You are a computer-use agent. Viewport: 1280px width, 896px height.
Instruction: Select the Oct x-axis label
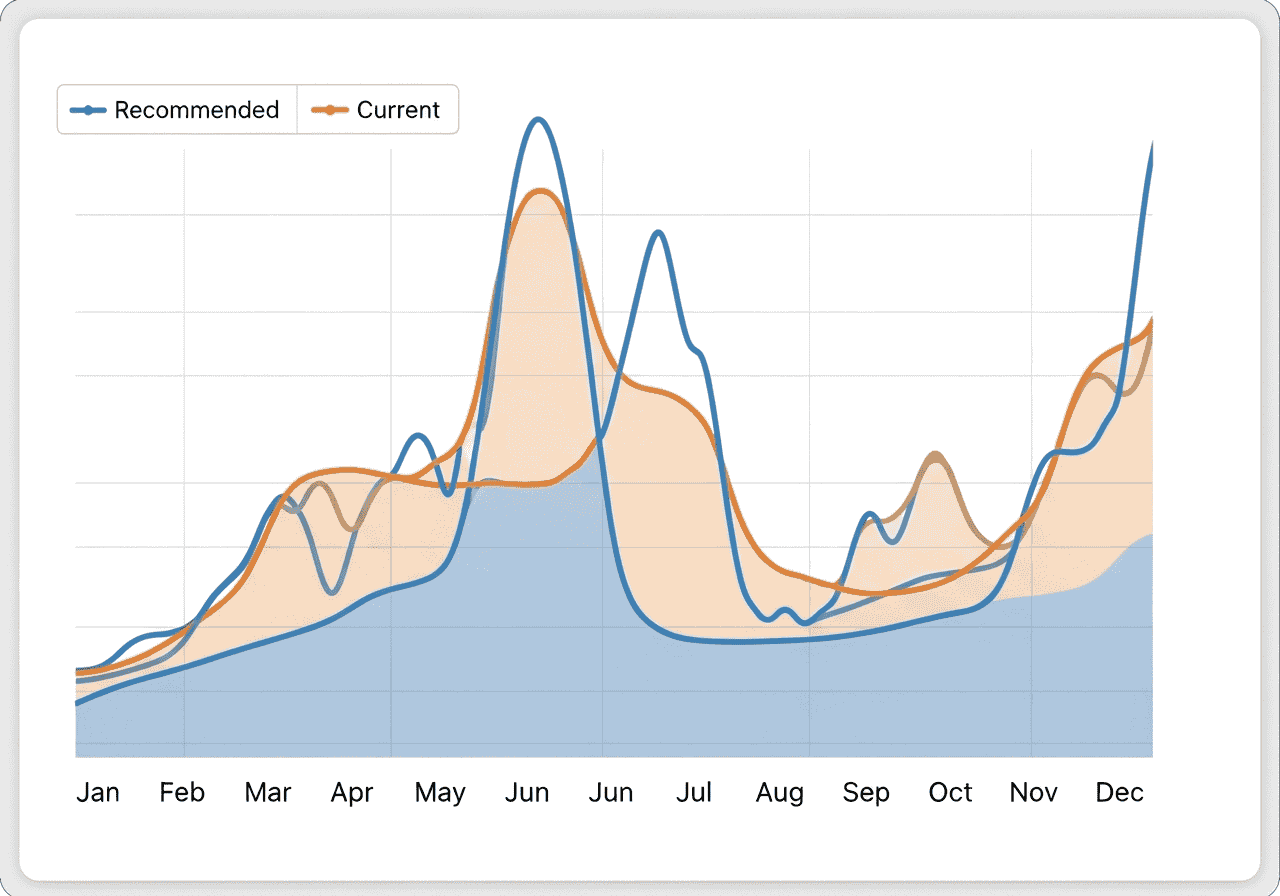pos(950,793)
